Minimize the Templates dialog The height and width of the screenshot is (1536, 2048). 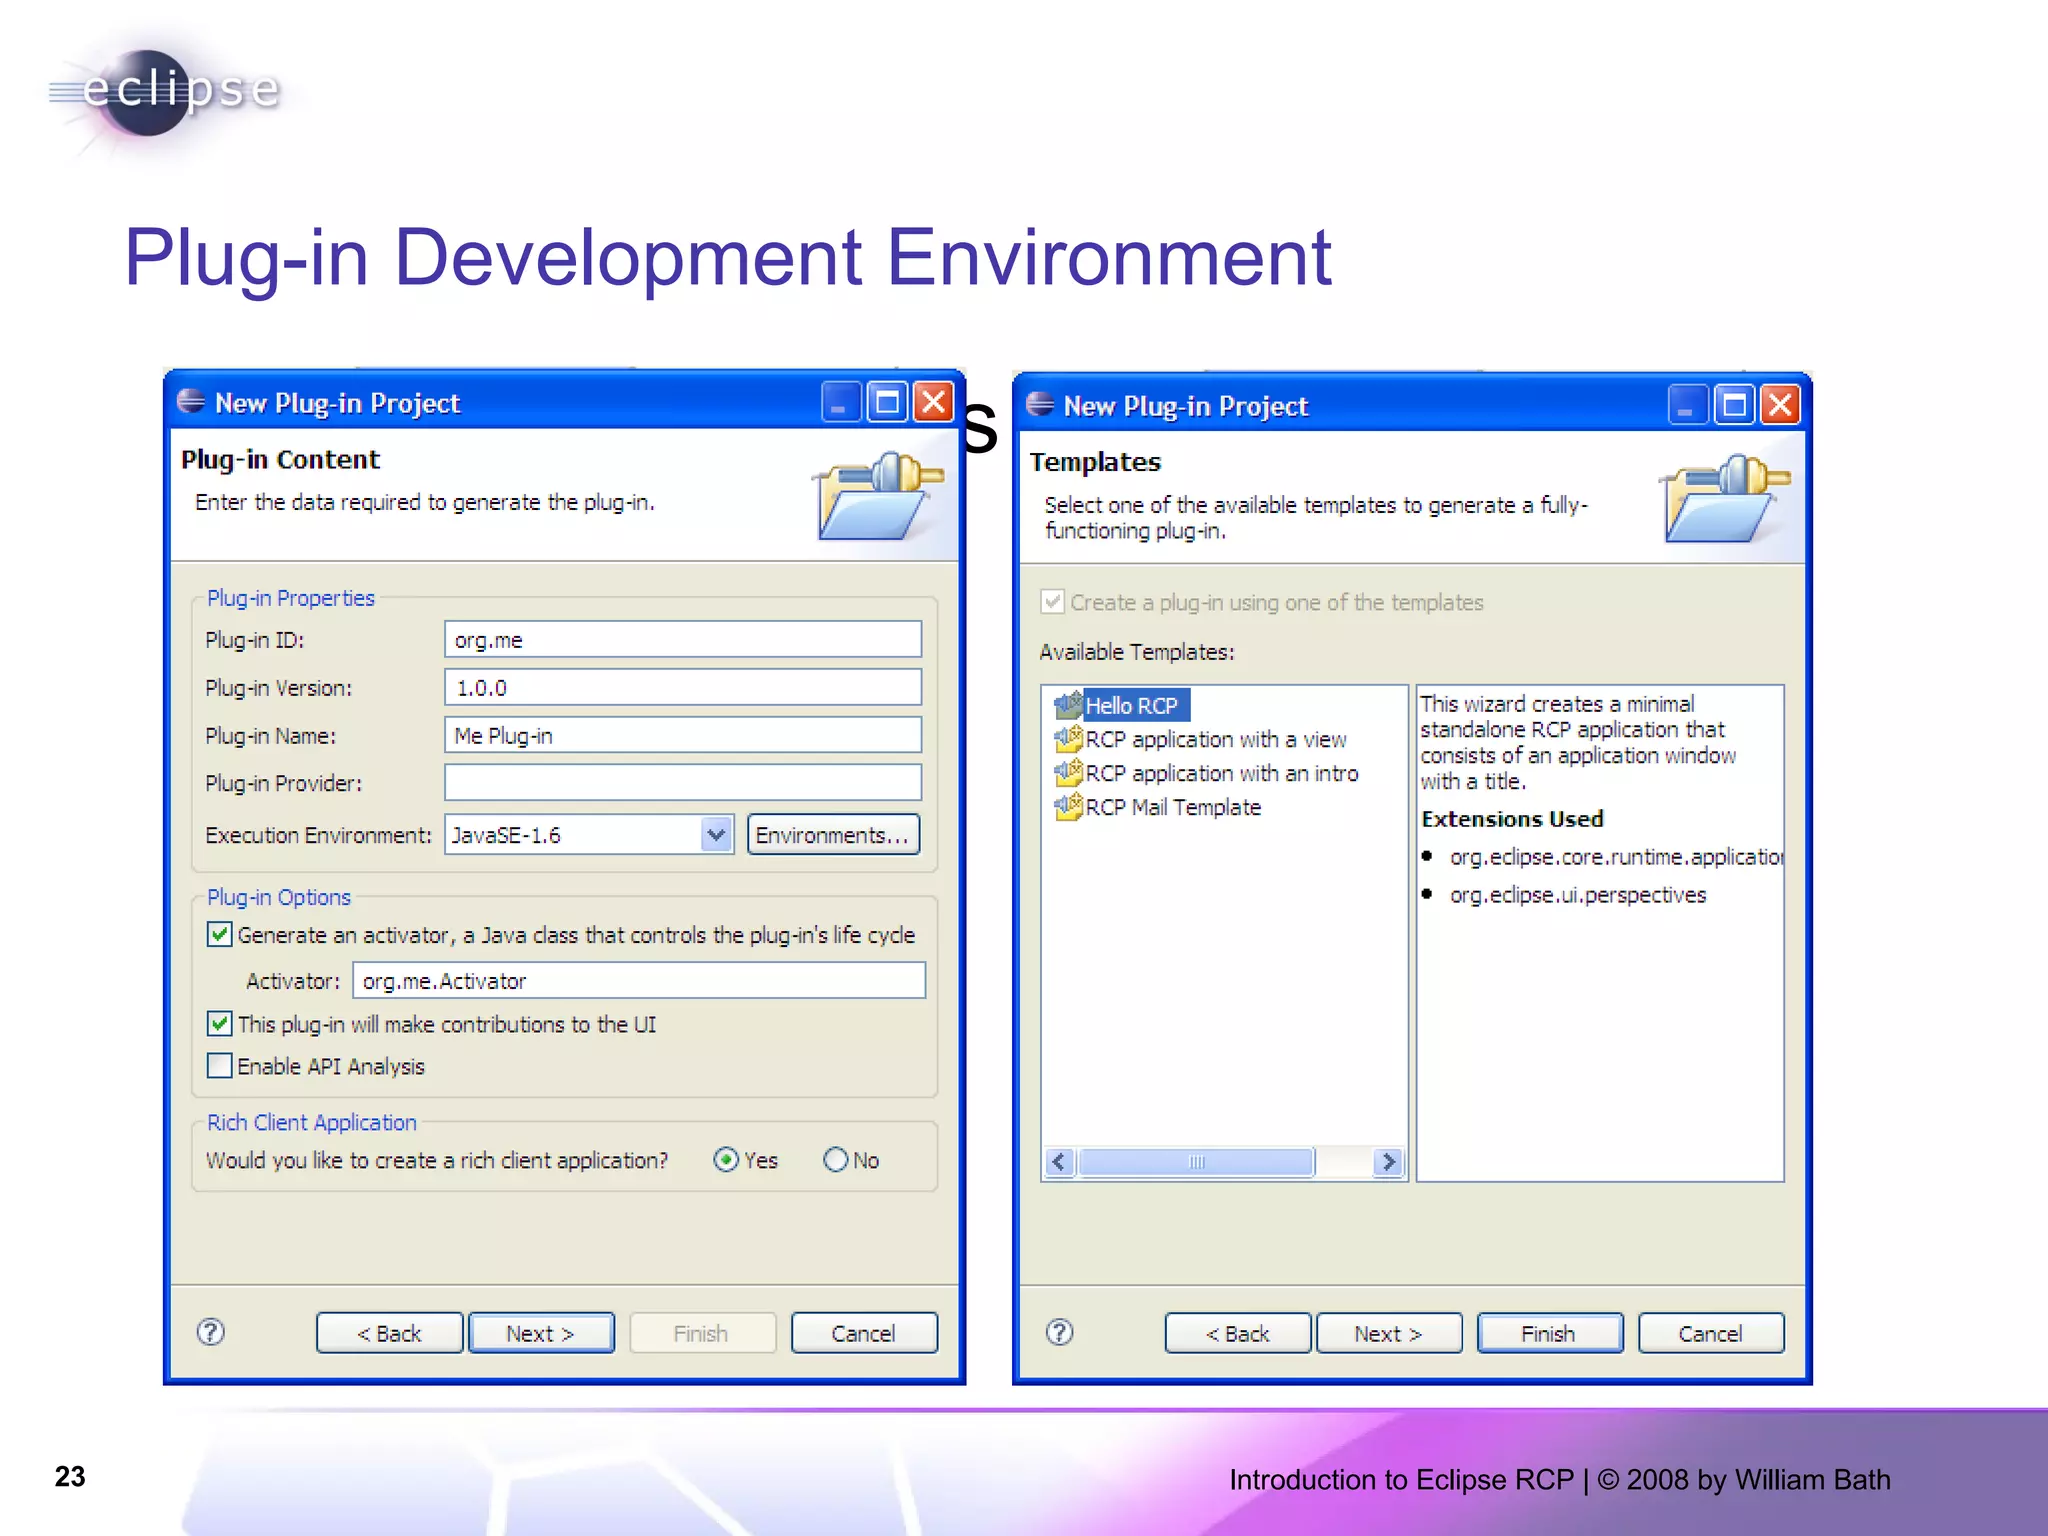pos(1688,405)
